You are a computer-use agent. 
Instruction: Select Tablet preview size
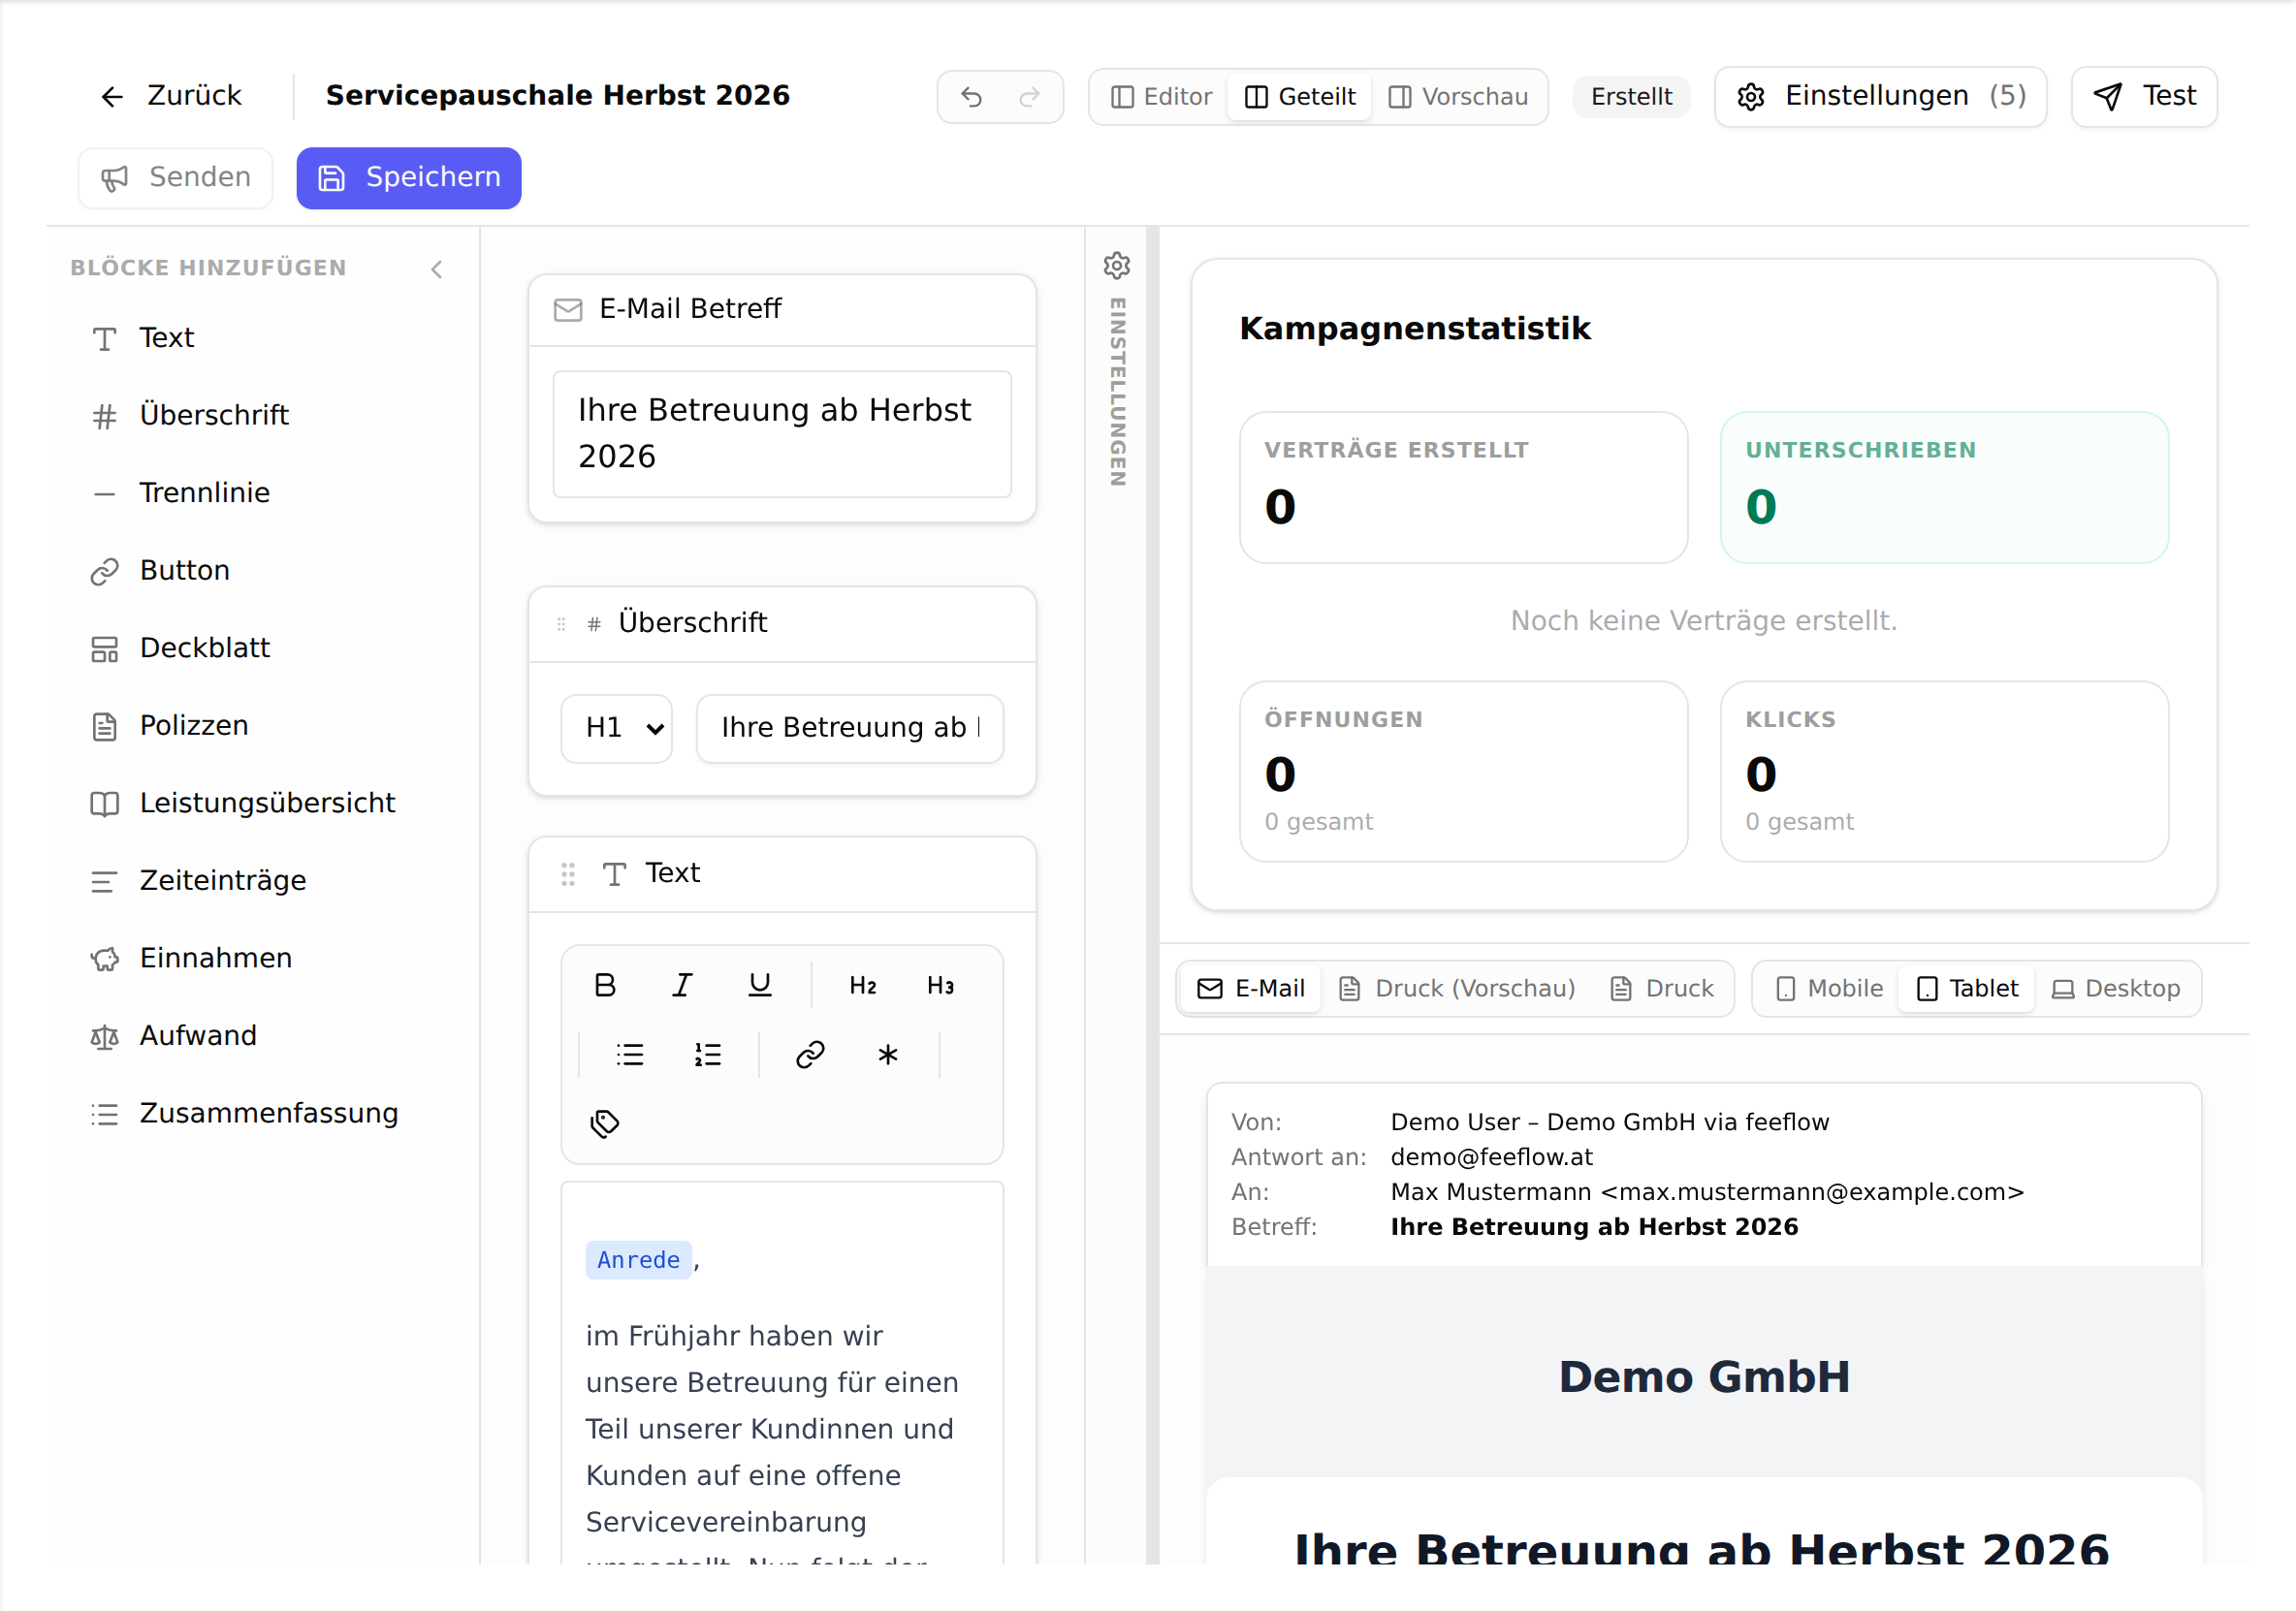pyautogui.click(x=1967, y=989)
